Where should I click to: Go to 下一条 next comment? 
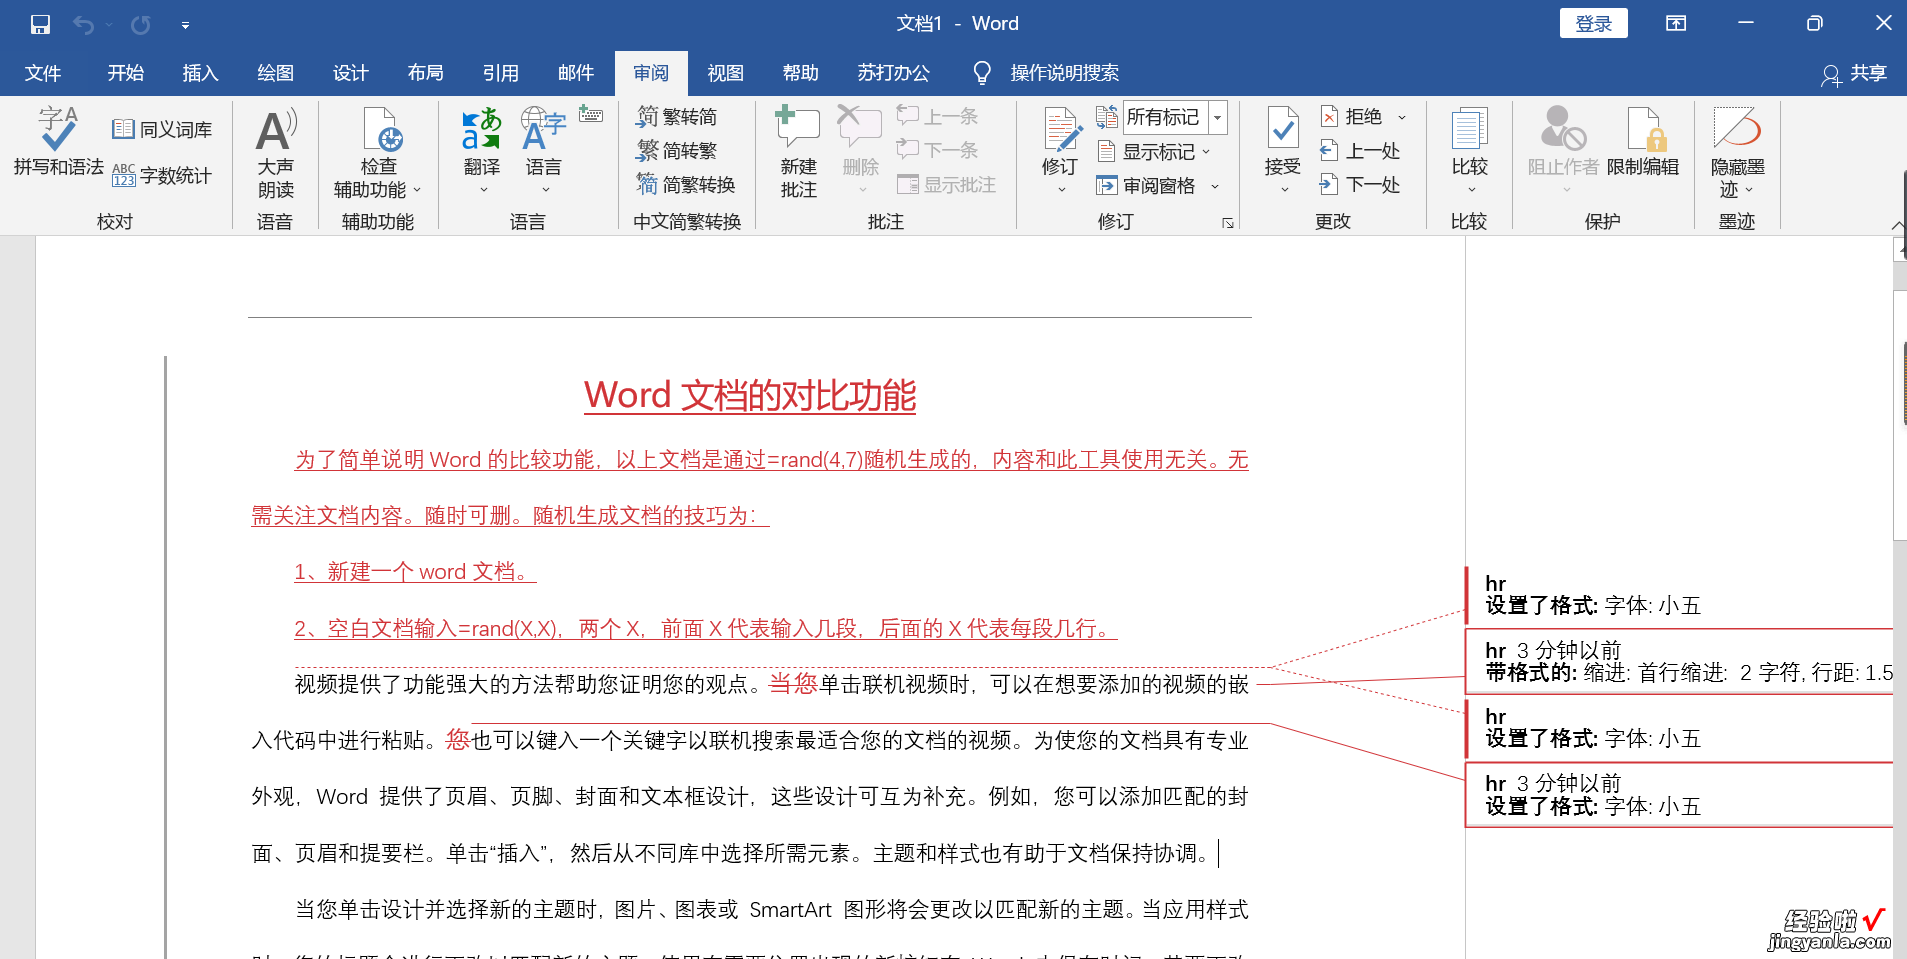point(937,150)
